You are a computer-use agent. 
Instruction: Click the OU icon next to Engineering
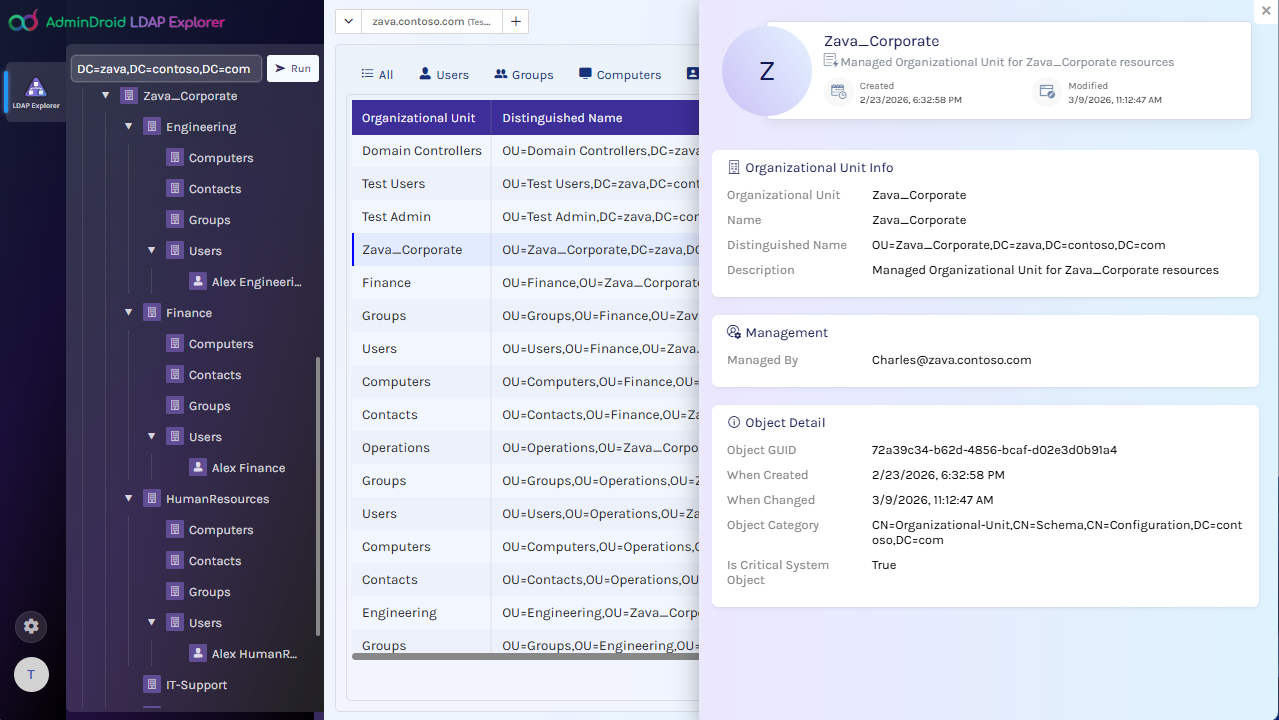click(x=152, y=126)
